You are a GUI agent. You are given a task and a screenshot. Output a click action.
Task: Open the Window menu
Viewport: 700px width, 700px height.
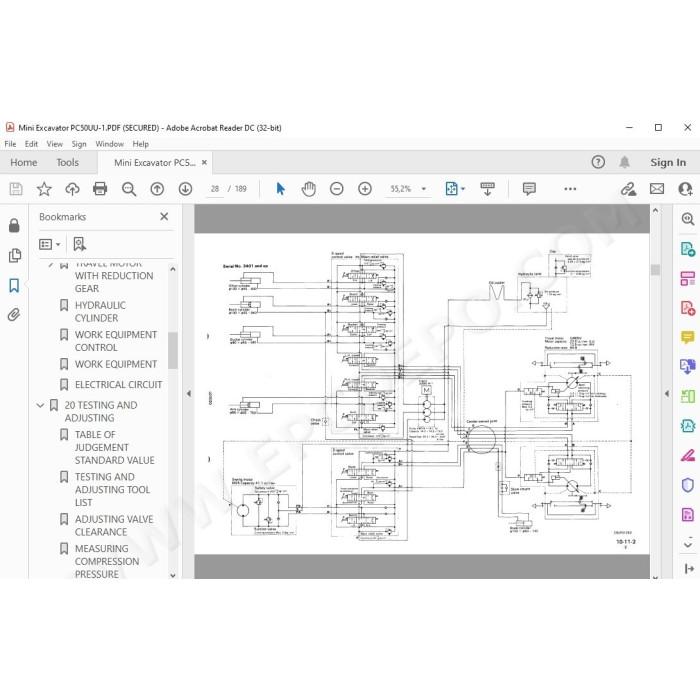pyautogui.click(x=109, y=144)
